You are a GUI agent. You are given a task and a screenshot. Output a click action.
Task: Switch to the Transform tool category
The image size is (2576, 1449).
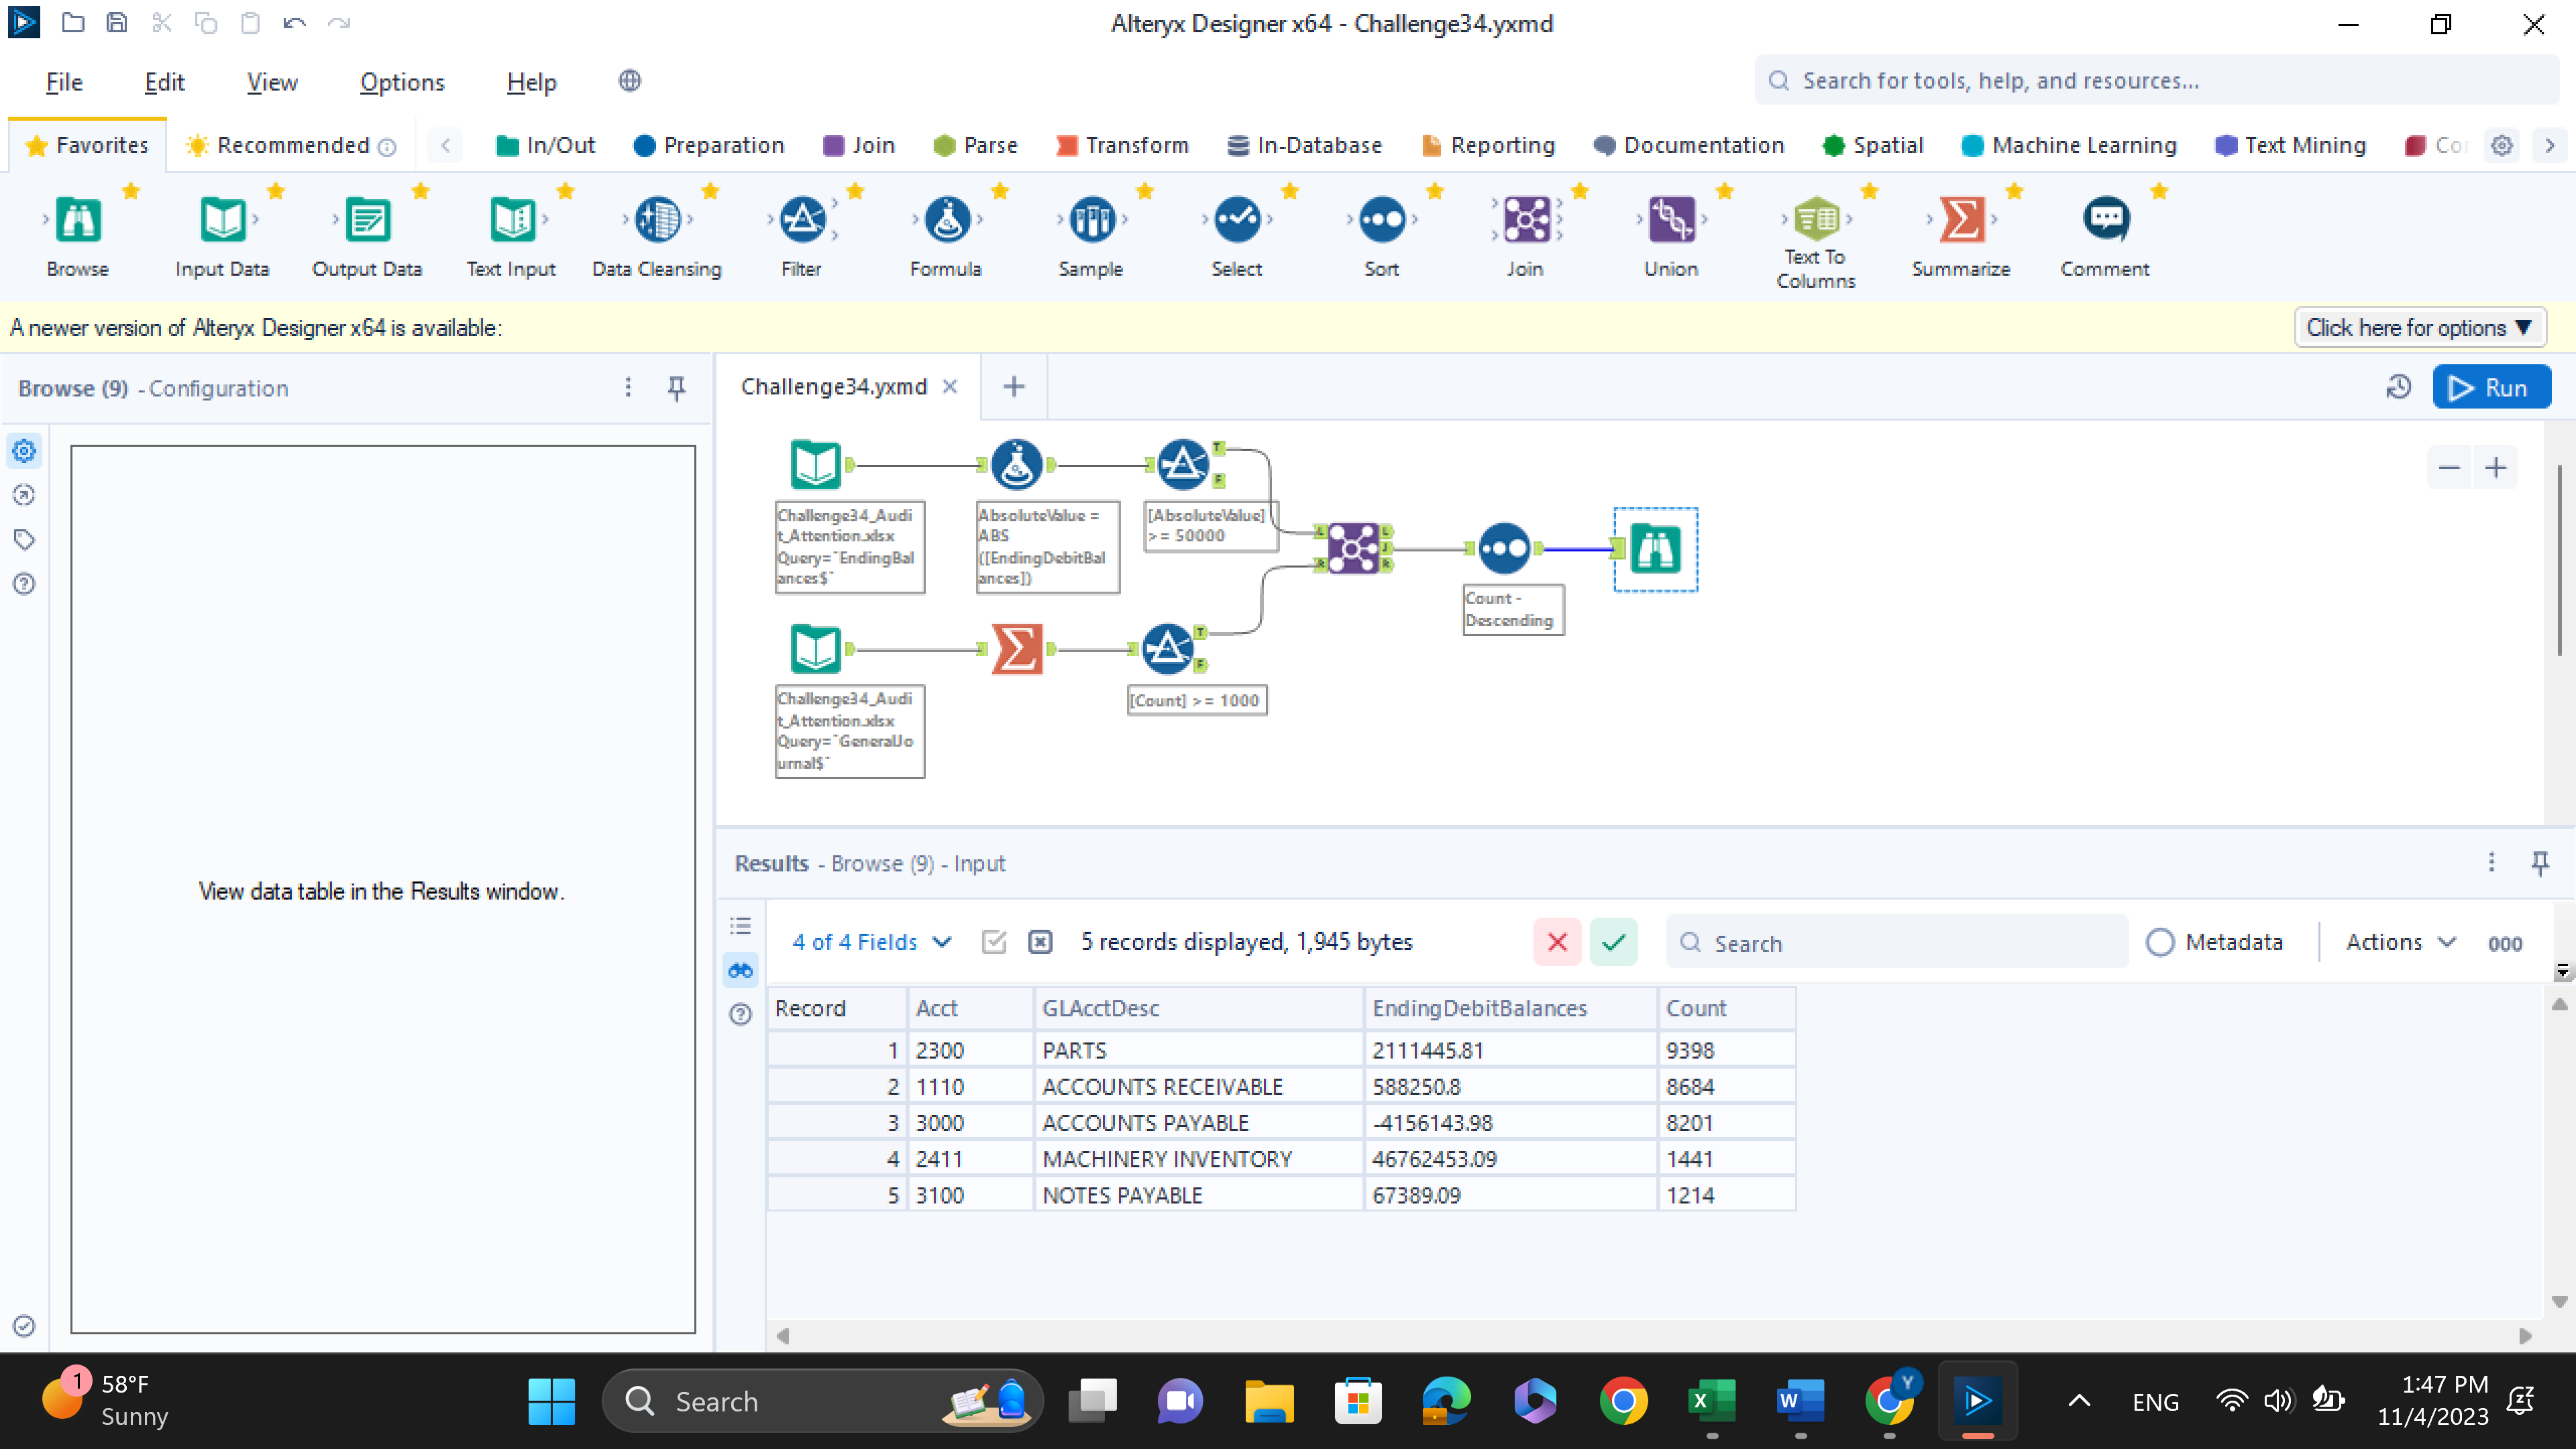pyautogui.click(x=1122, y=146)
